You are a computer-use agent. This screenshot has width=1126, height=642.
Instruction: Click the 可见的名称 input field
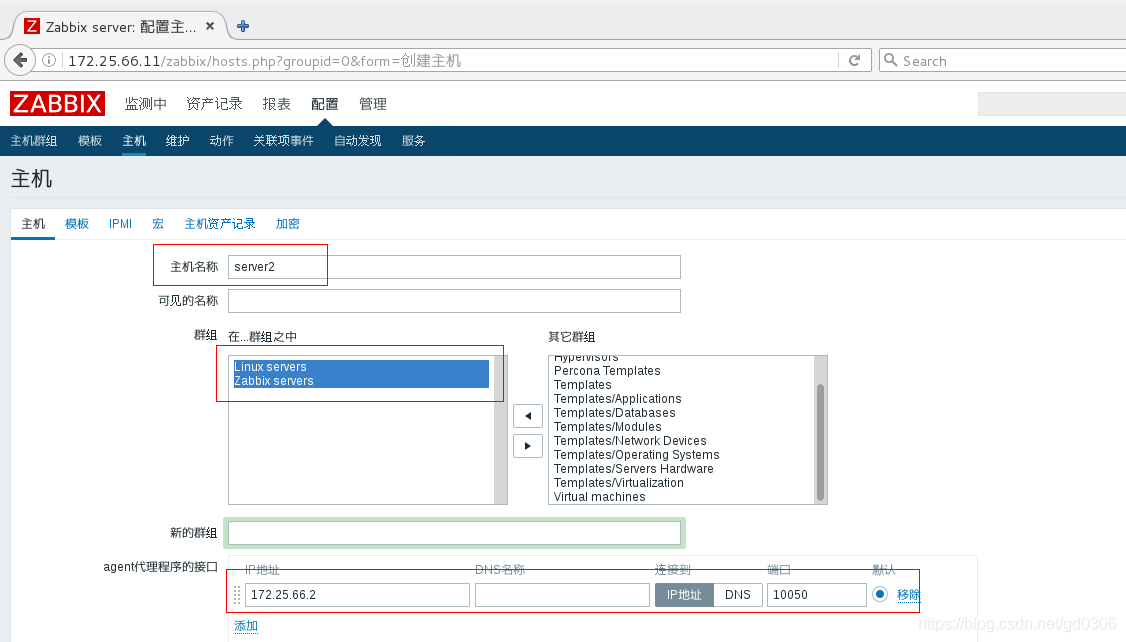(x=454, y=301)
